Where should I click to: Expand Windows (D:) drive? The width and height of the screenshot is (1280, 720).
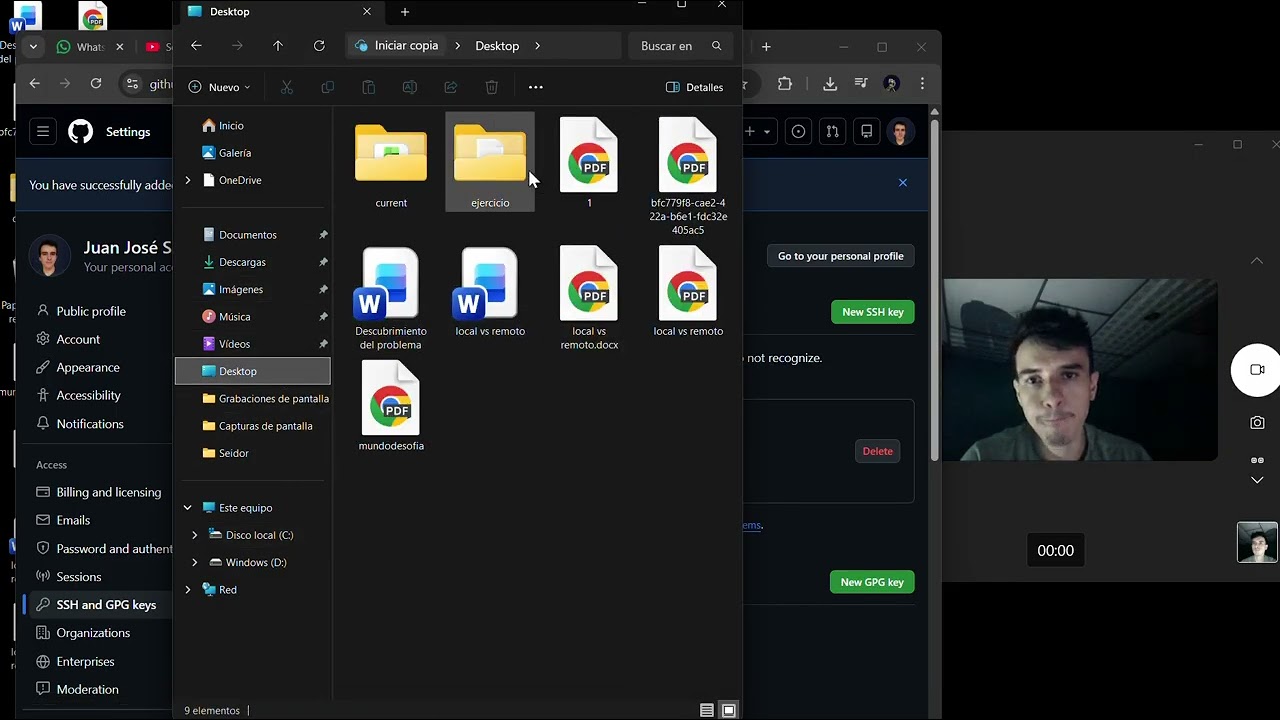pyautogui.click(x=195, y=562)
